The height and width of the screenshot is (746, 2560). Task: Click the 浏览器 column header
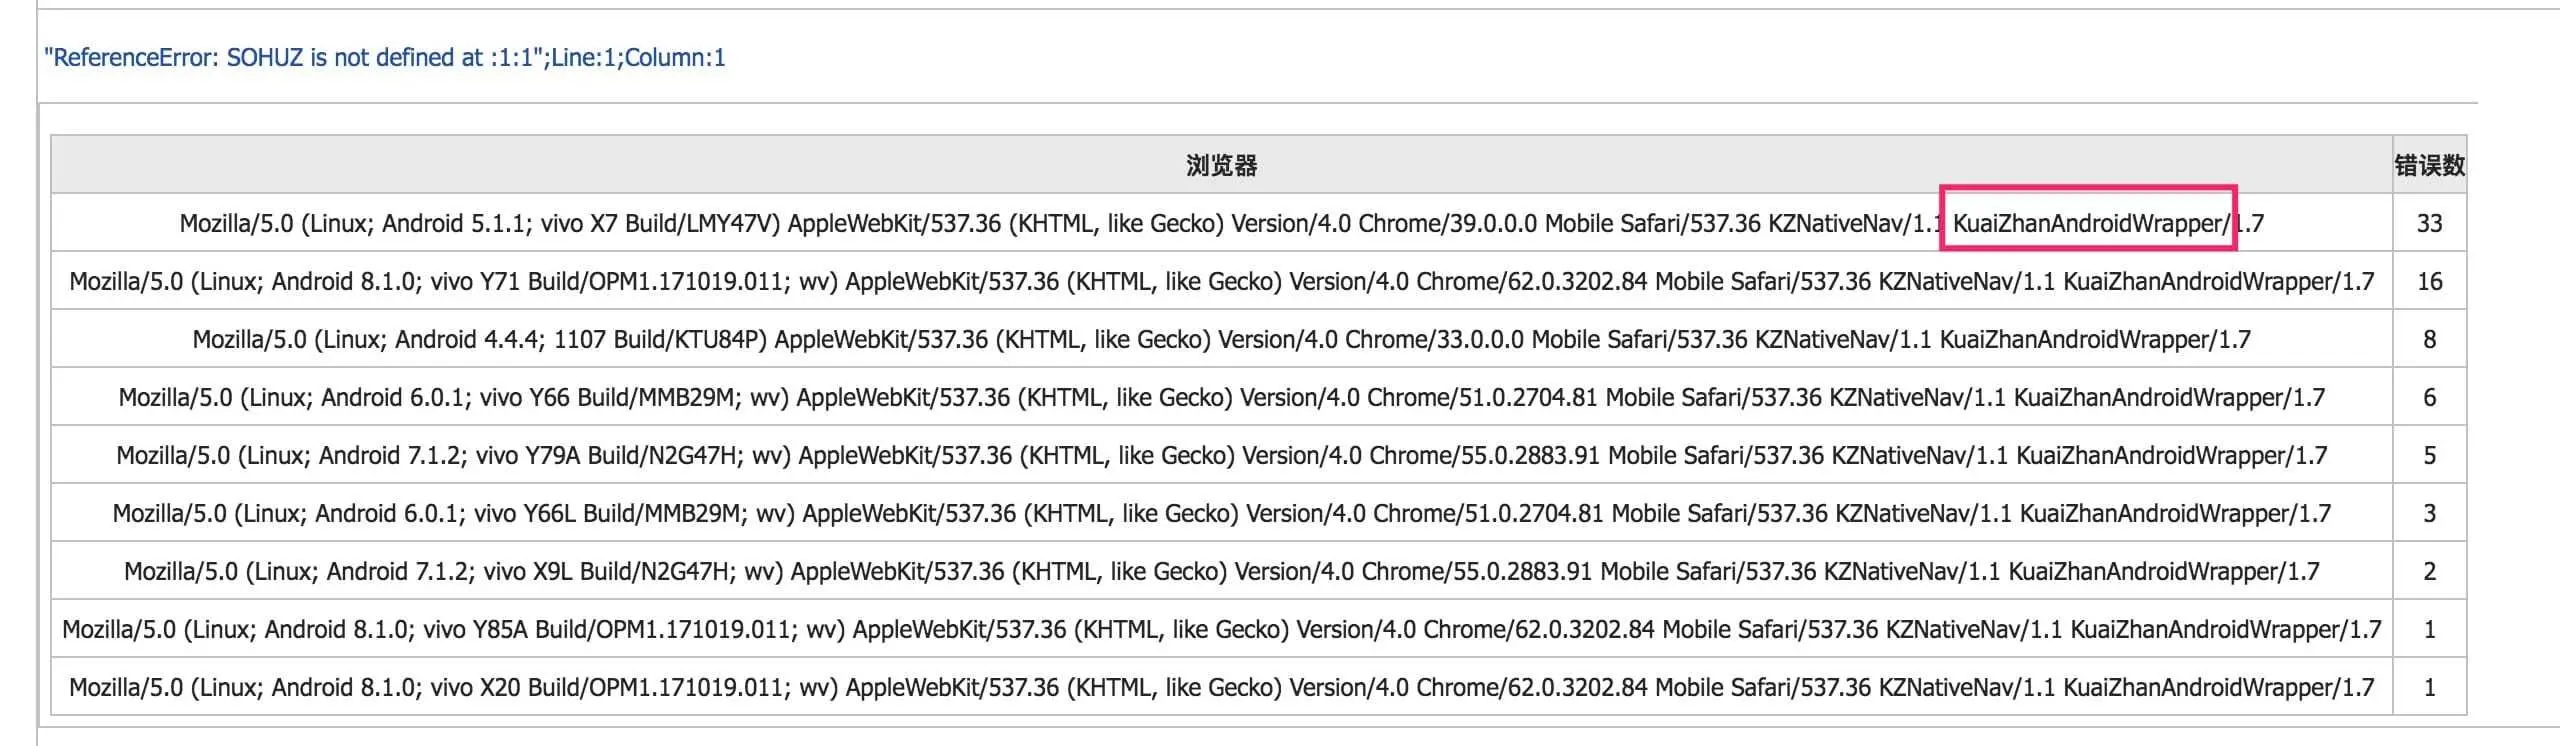1221,165
